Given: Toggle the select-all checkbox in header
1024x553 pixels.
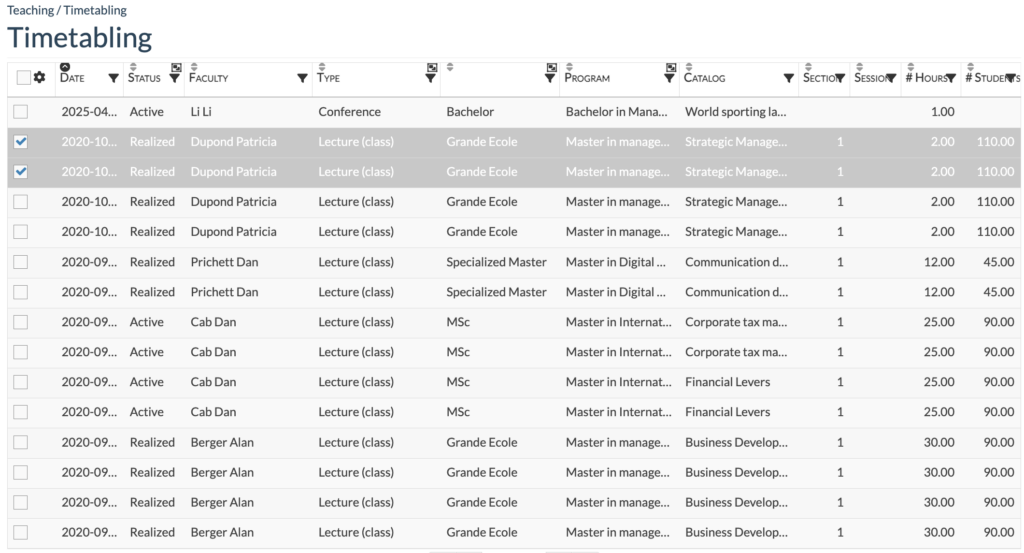Looking at the screenshot, I should point(23,78).
